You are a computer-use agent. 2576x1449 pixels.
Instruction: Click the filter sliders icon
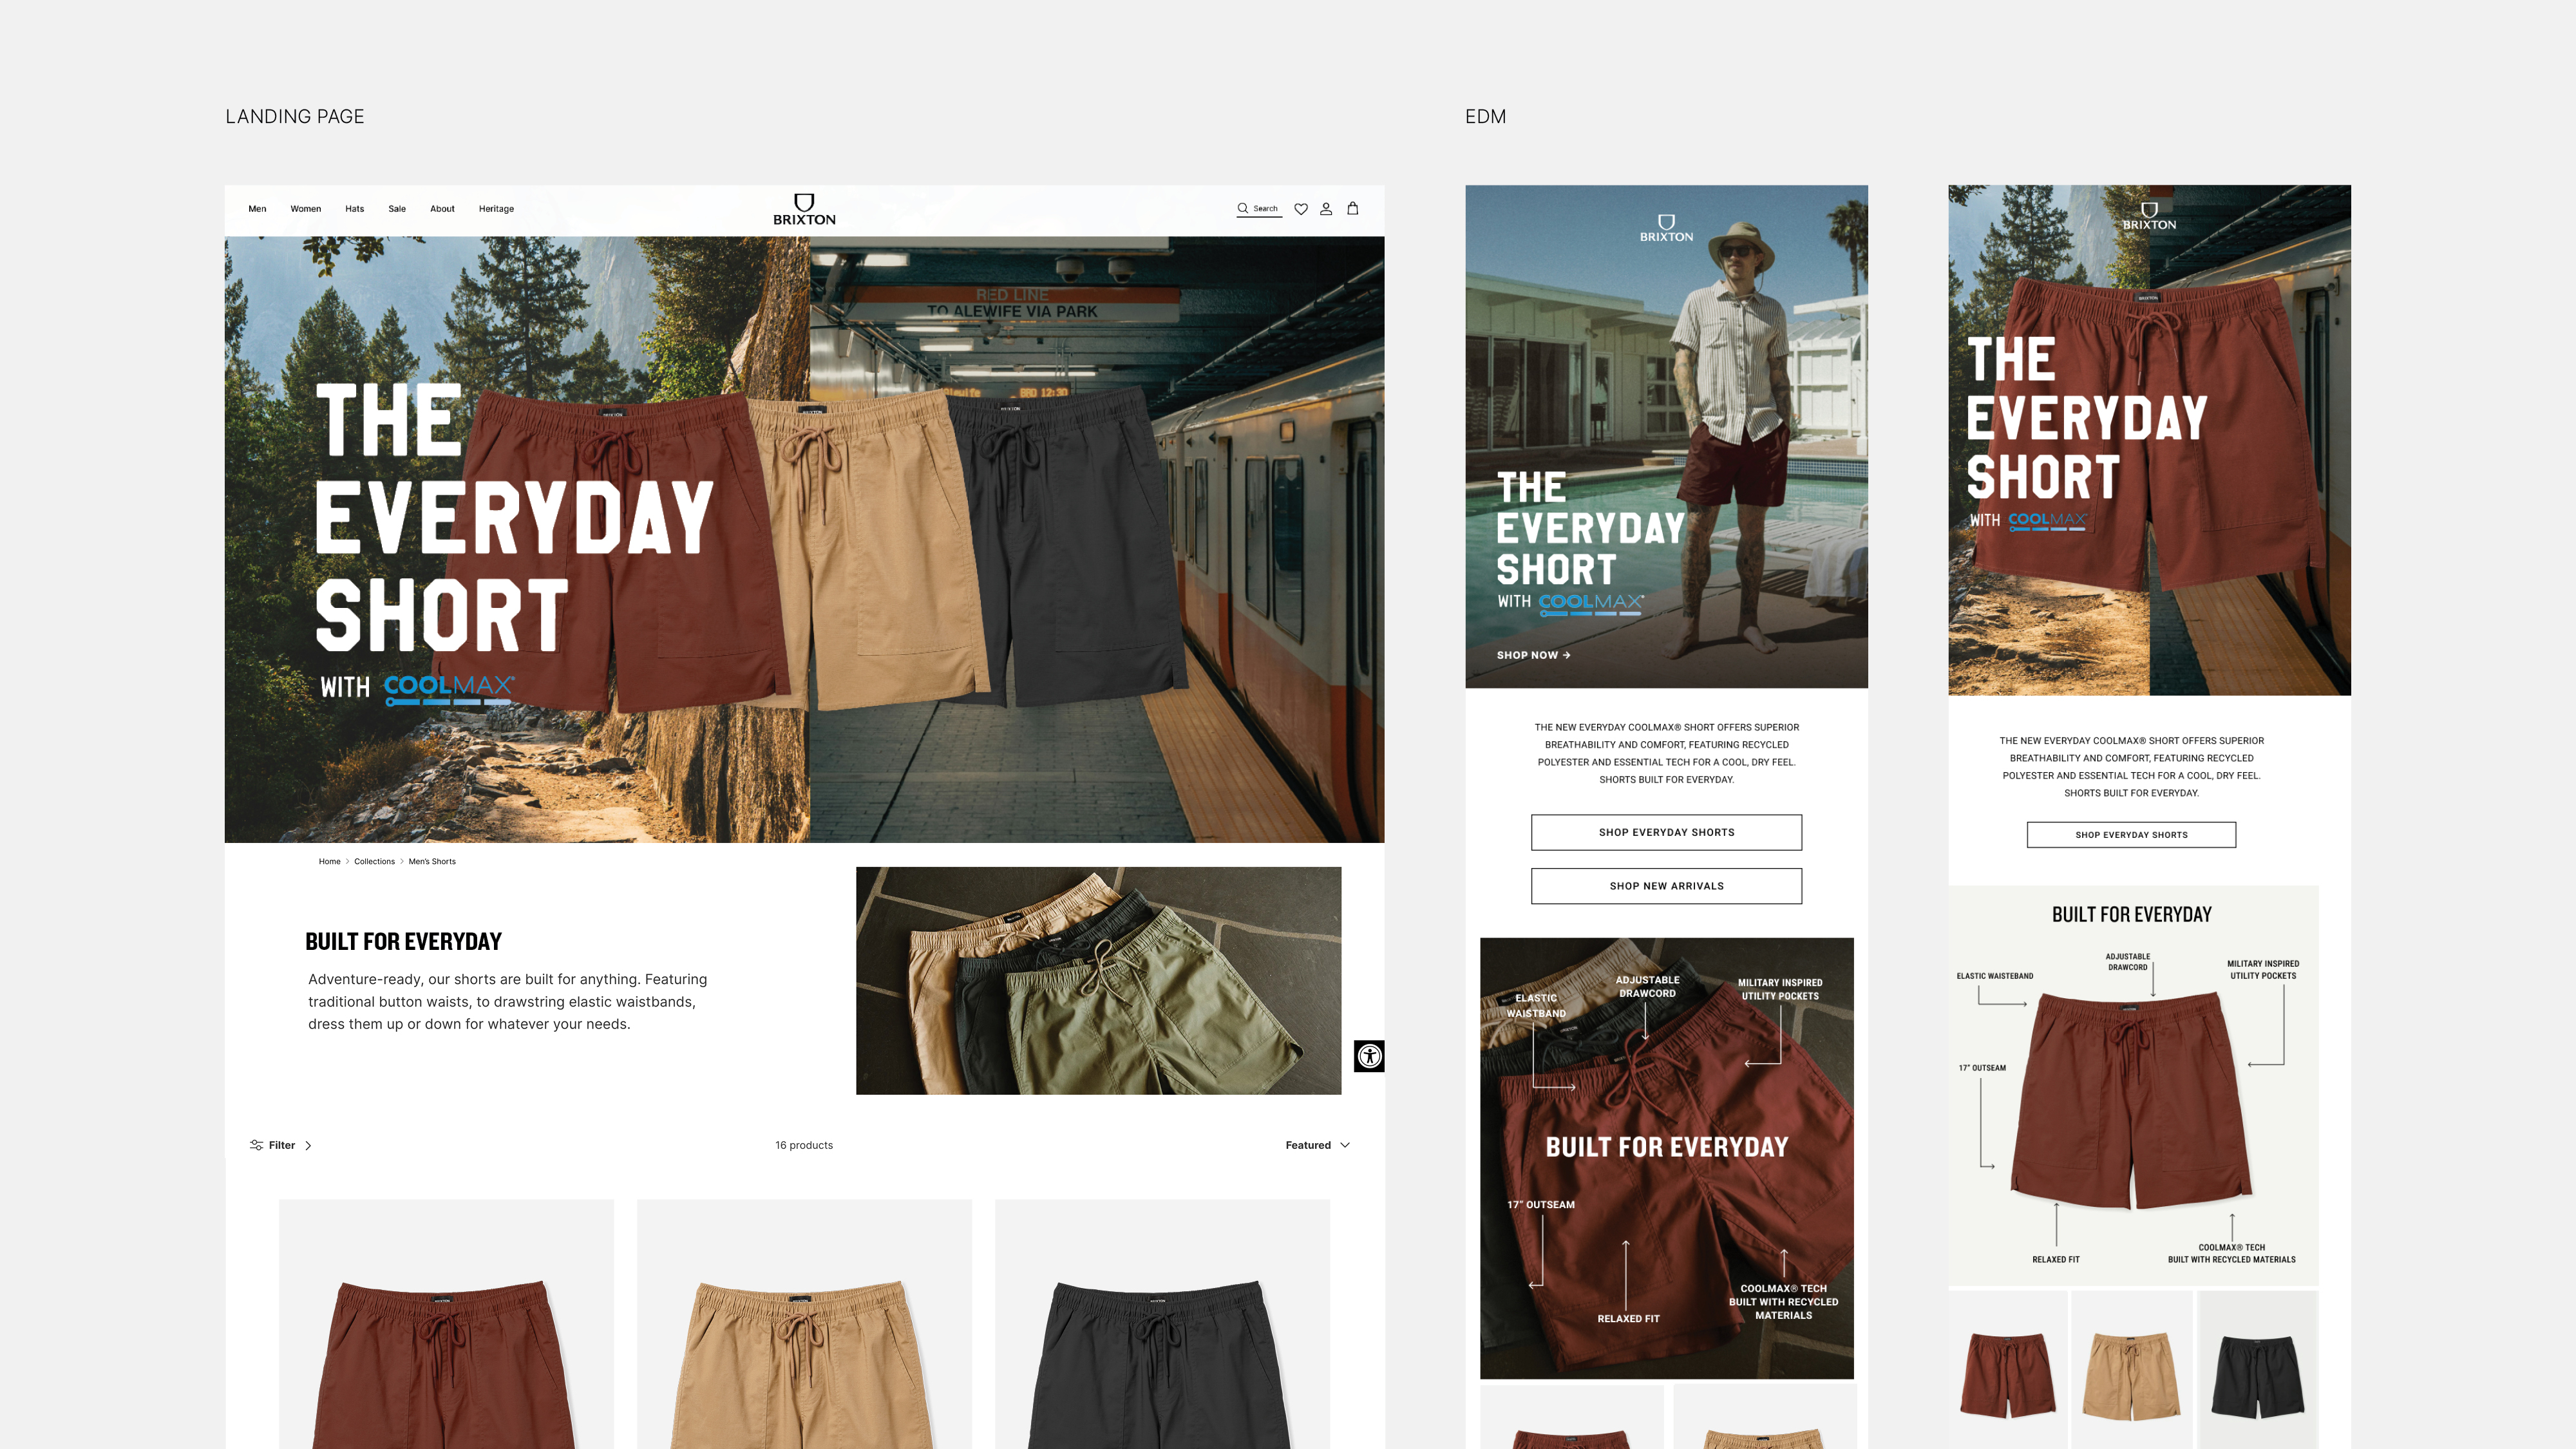click(x=256, y=1145)
